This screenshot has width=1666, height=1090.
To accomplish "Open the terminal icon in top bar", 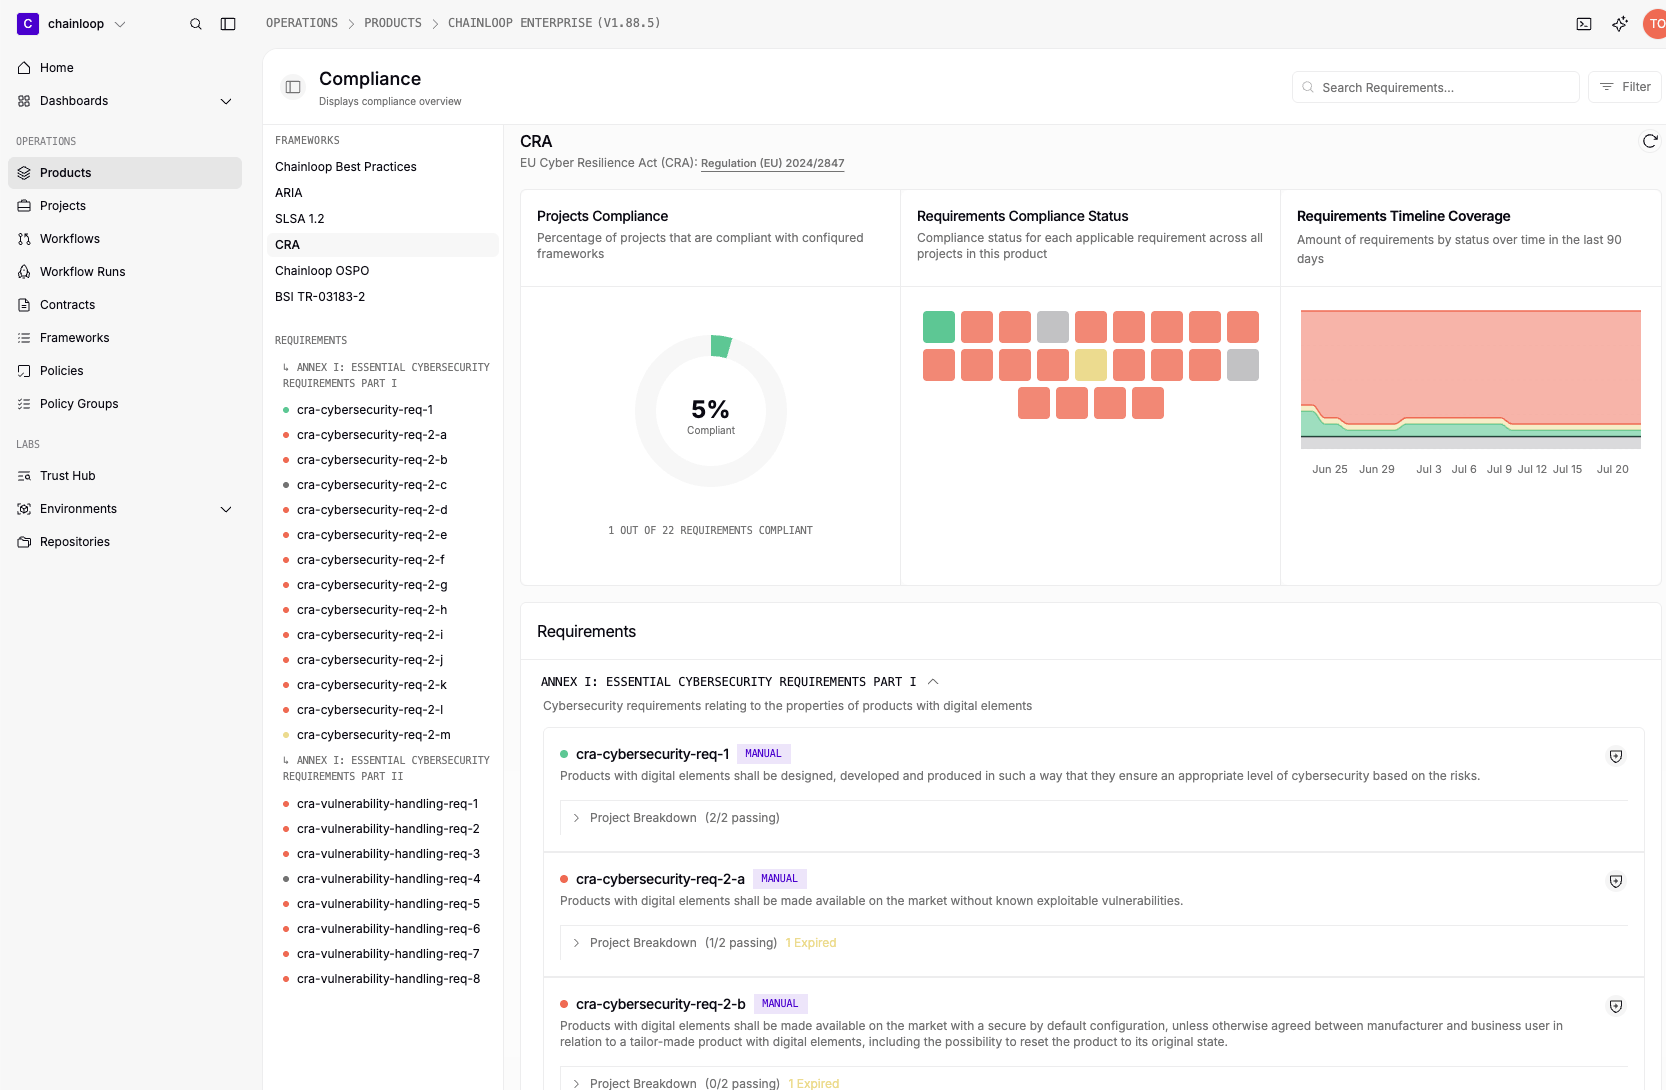I will coord(1584,24).
